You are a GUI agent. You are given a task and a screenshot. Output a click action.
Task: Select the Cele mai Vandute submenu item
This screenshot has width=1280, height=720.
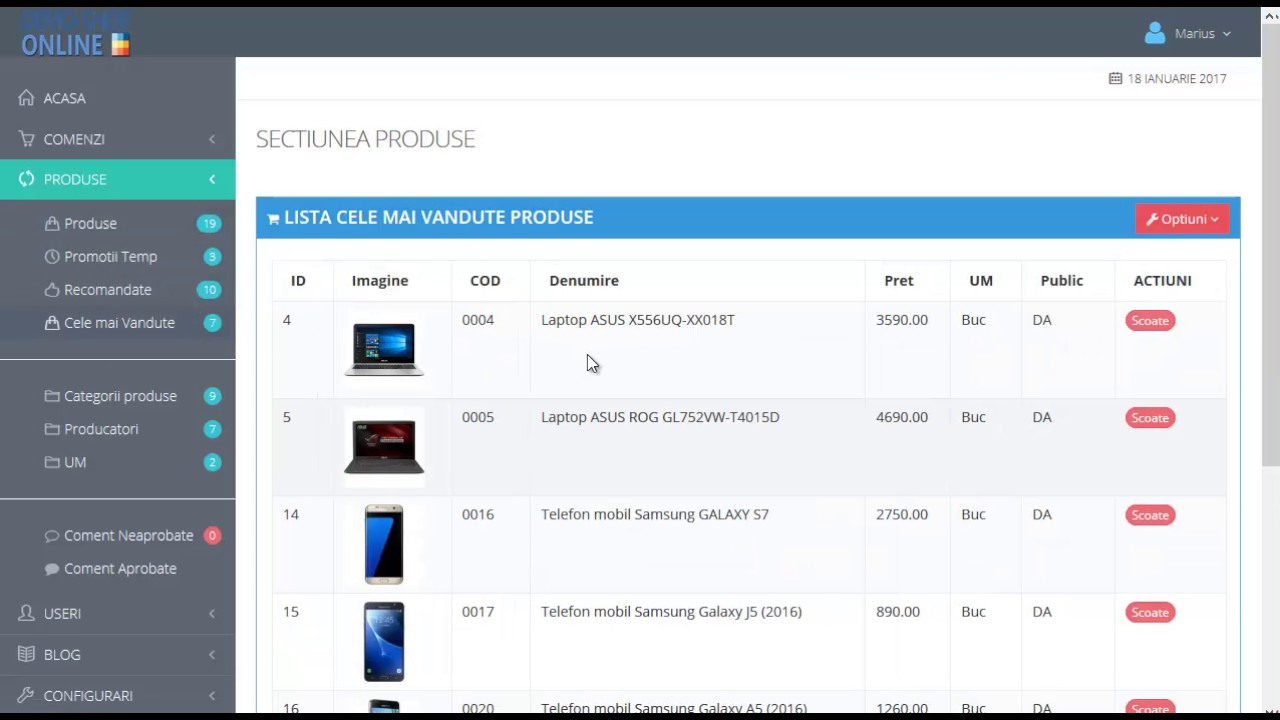click(x=117, y=322)
